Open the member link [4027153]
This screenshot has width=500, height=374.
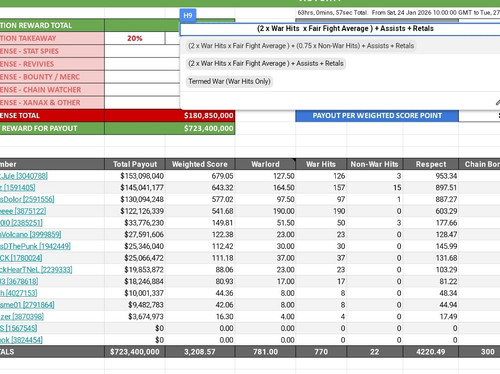(18, 293)
